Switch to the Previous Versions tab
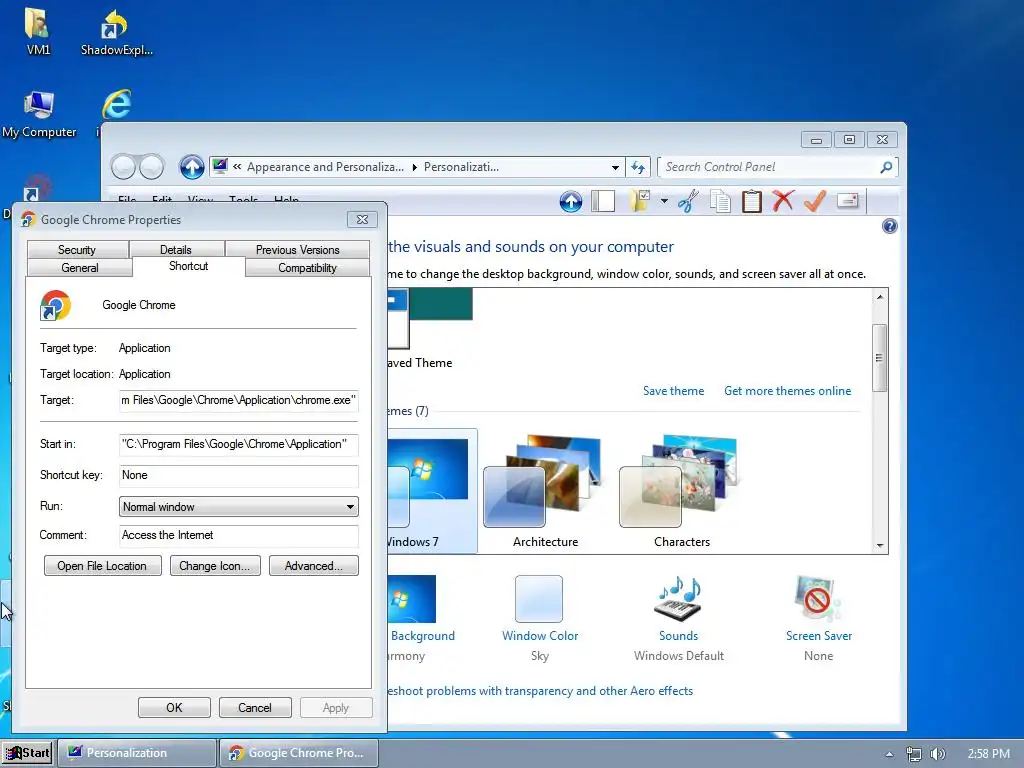Image resolution: width=1024 pixels, height=768 pixels. (x=297, y=249)
